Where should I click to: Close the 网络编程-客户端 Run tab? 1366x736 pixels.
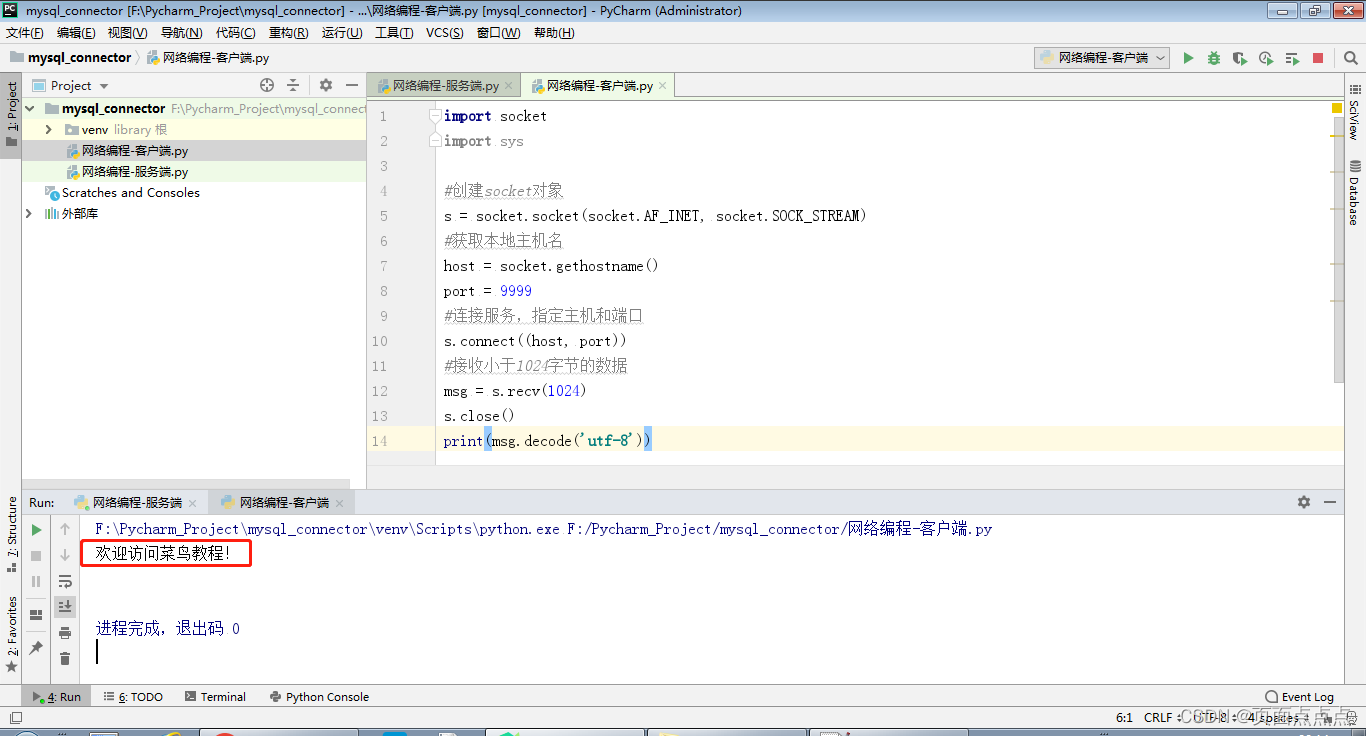[x=341, y=502]
